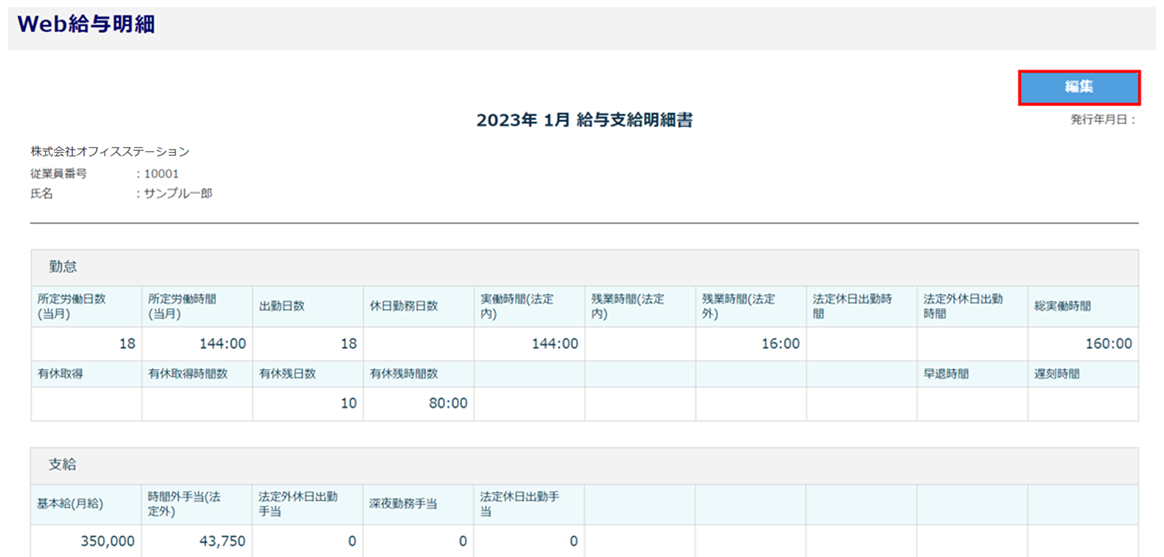Select value 0 under 法定外休日出勤手当
Viewport: 1164px width, 557px height.
[353, 541]
